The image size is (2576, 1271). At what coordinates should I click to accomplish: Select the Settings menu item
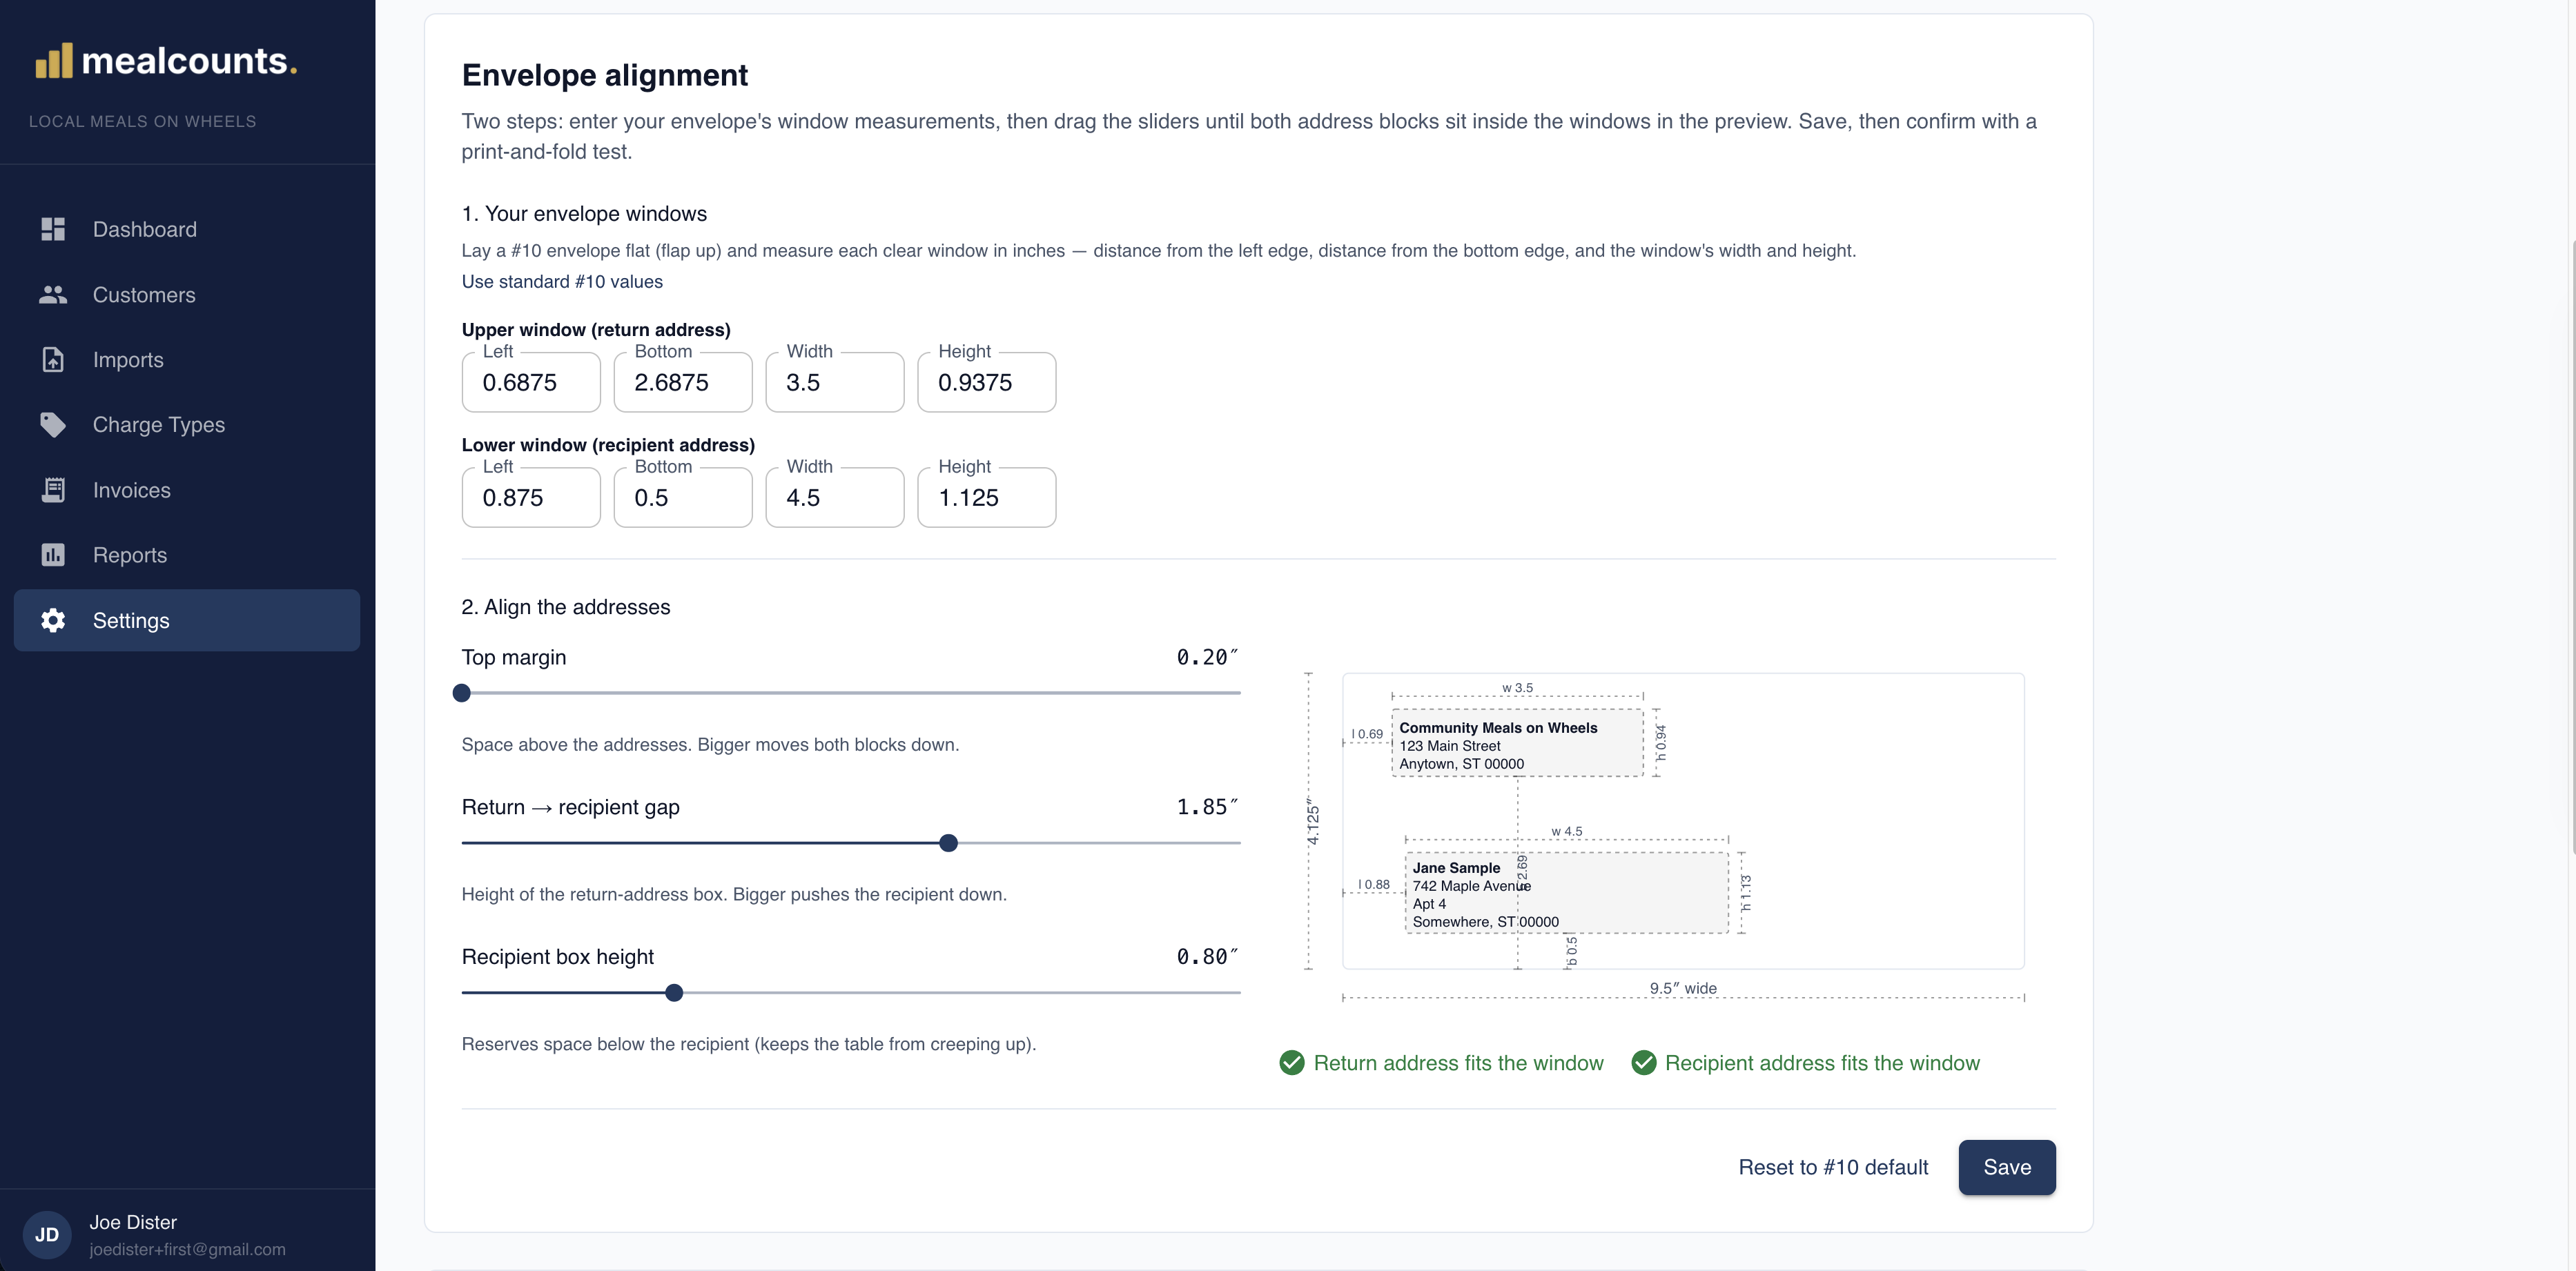click(187, 620)
